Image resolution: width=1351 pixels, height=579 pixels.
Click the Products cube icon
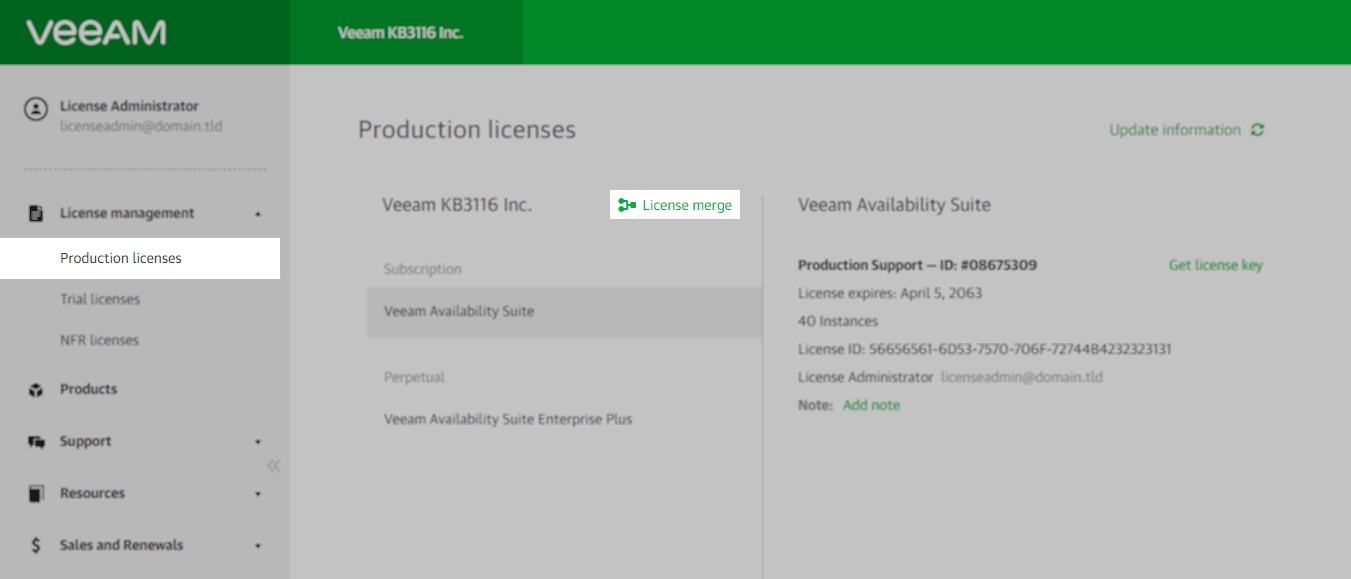tap(36, 390)
